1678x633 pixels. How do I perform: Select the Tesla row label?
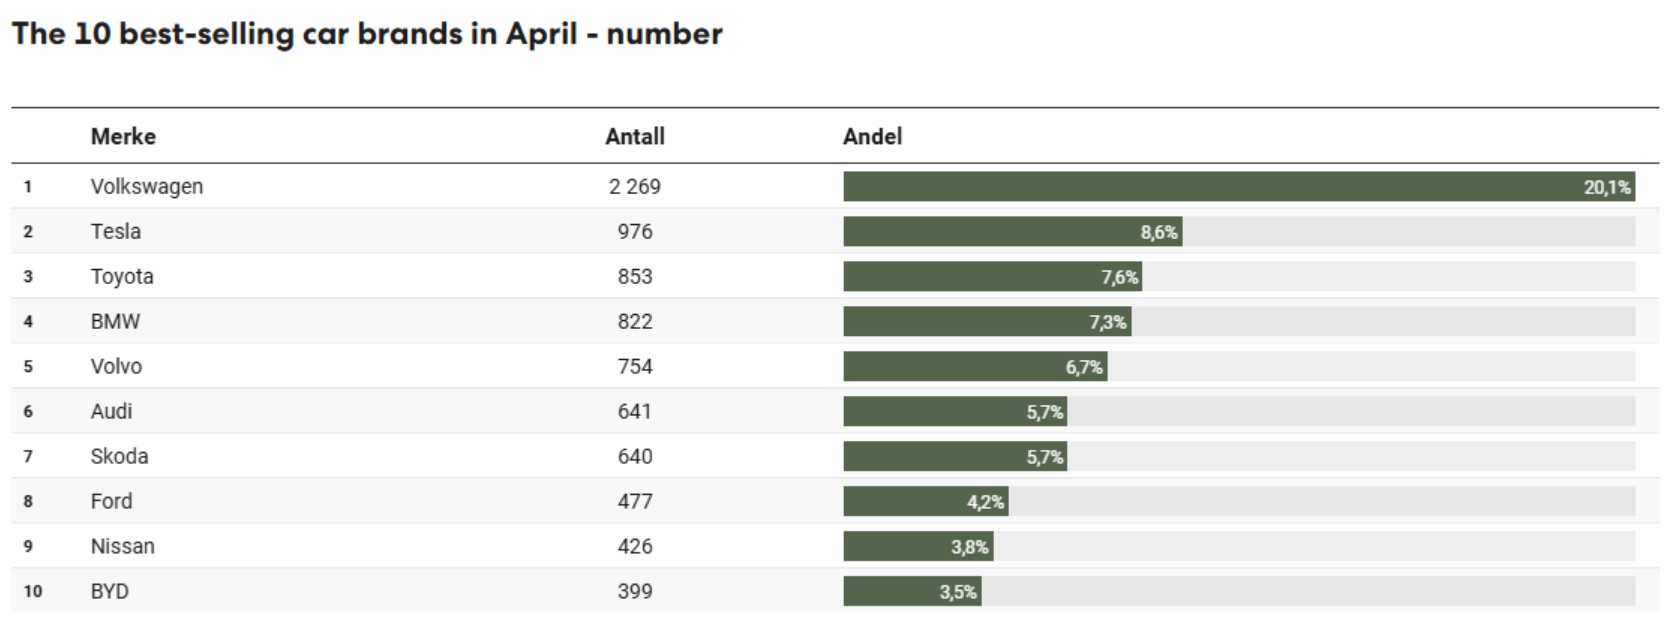point(115,232)
